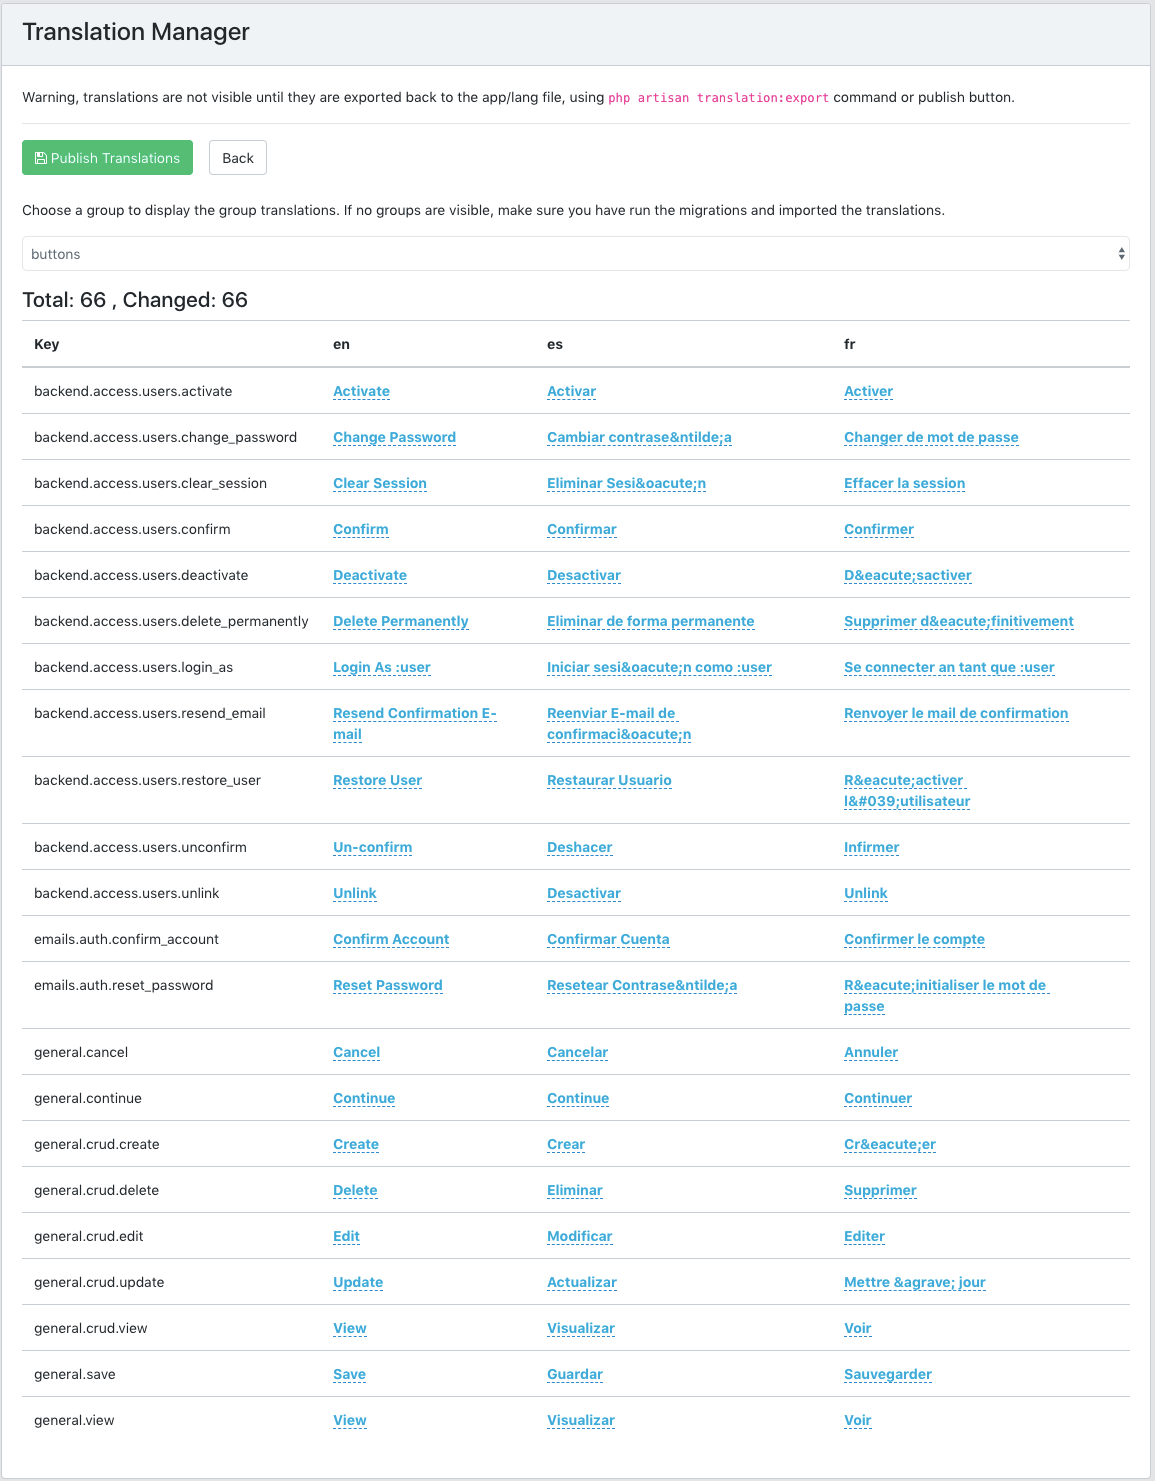1155x1481 pixels.
Task: Edit Spanish 'Guardar' translation
Action: (x=575, y=1375)
